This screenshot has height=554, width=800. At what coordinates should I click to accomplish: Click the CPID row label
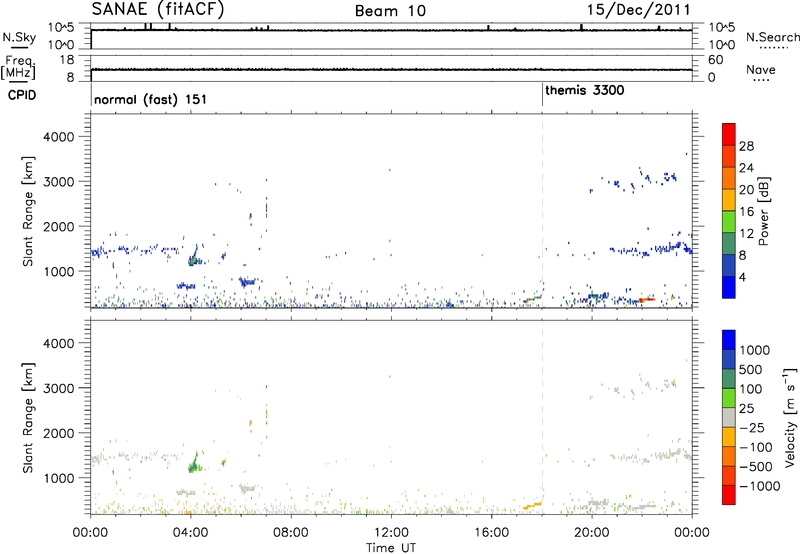(22, 95)
